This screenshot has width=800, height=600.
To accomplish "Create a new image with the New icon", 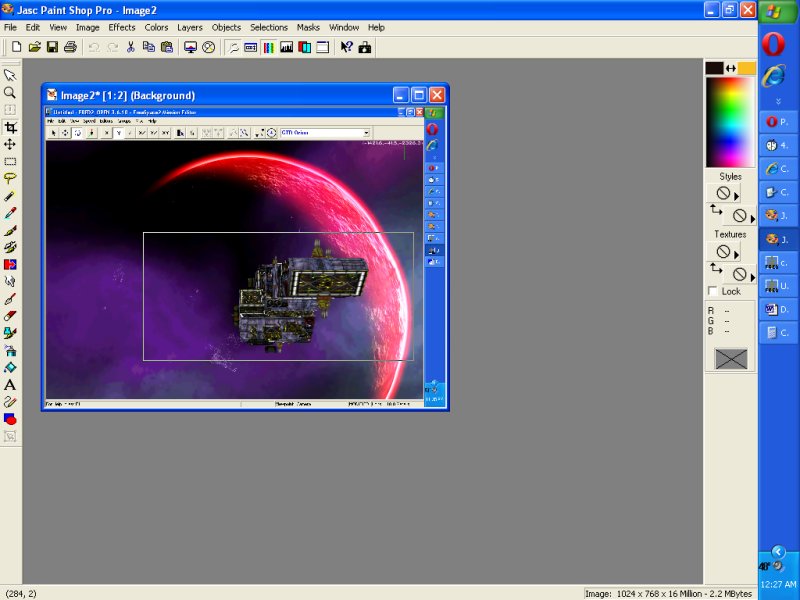I will (16, 47).
